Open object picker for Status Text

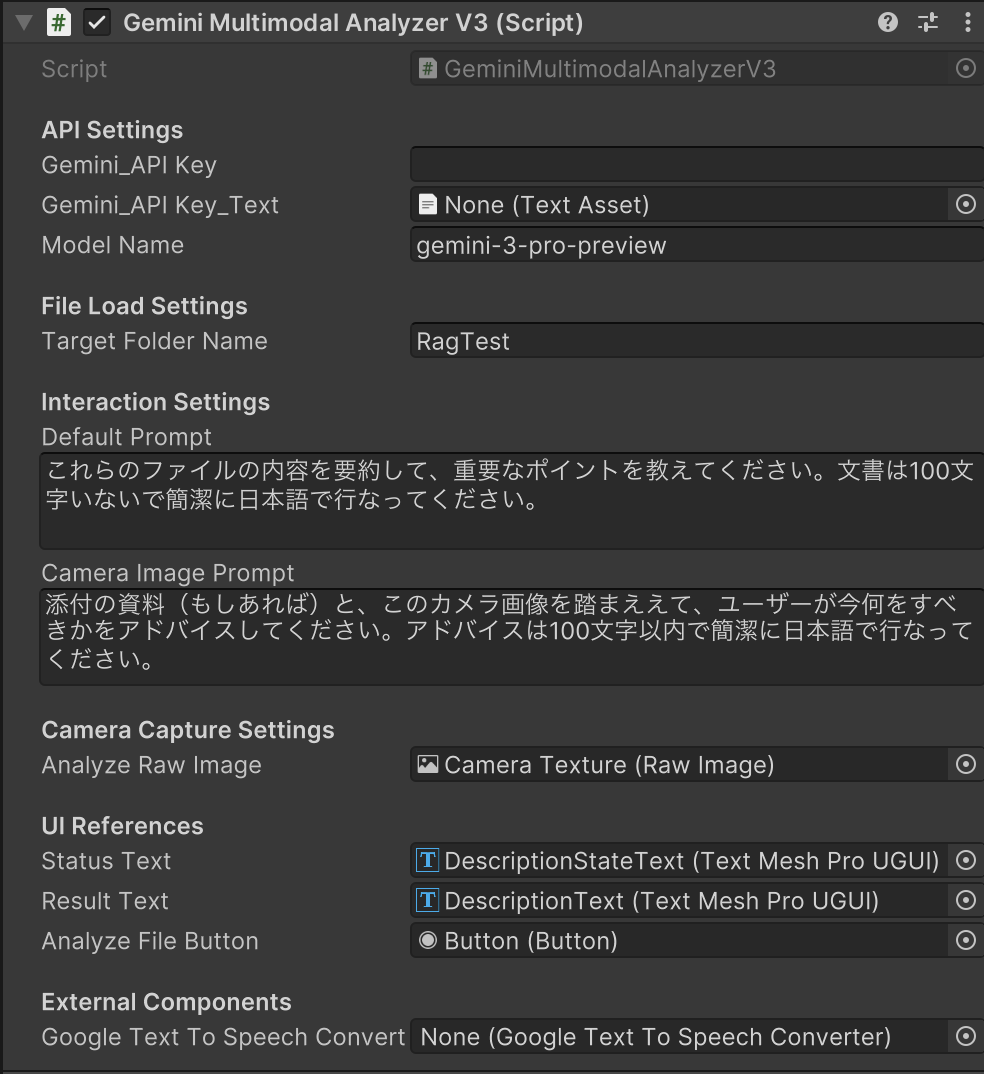(965, 861)
